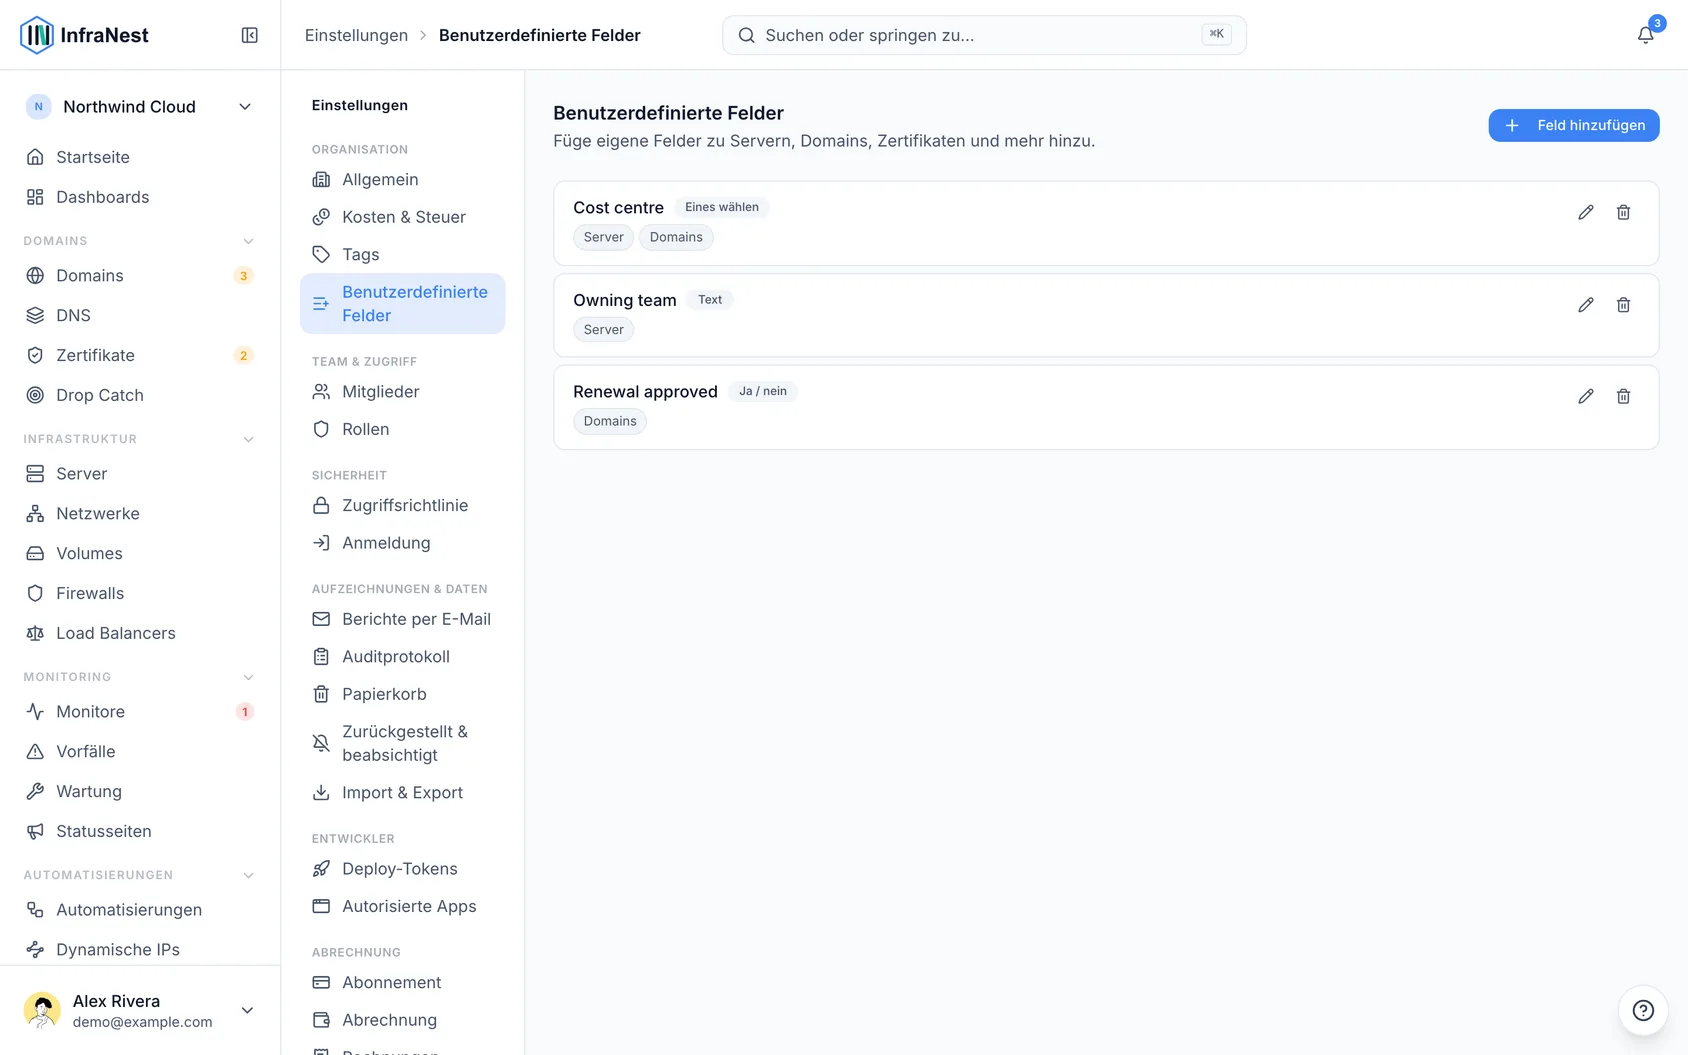Image resolution: width=1688 pixels, height=1055 pixels.
Task: Open Monitore in the sidebar
Action: [x=140, y=712]
